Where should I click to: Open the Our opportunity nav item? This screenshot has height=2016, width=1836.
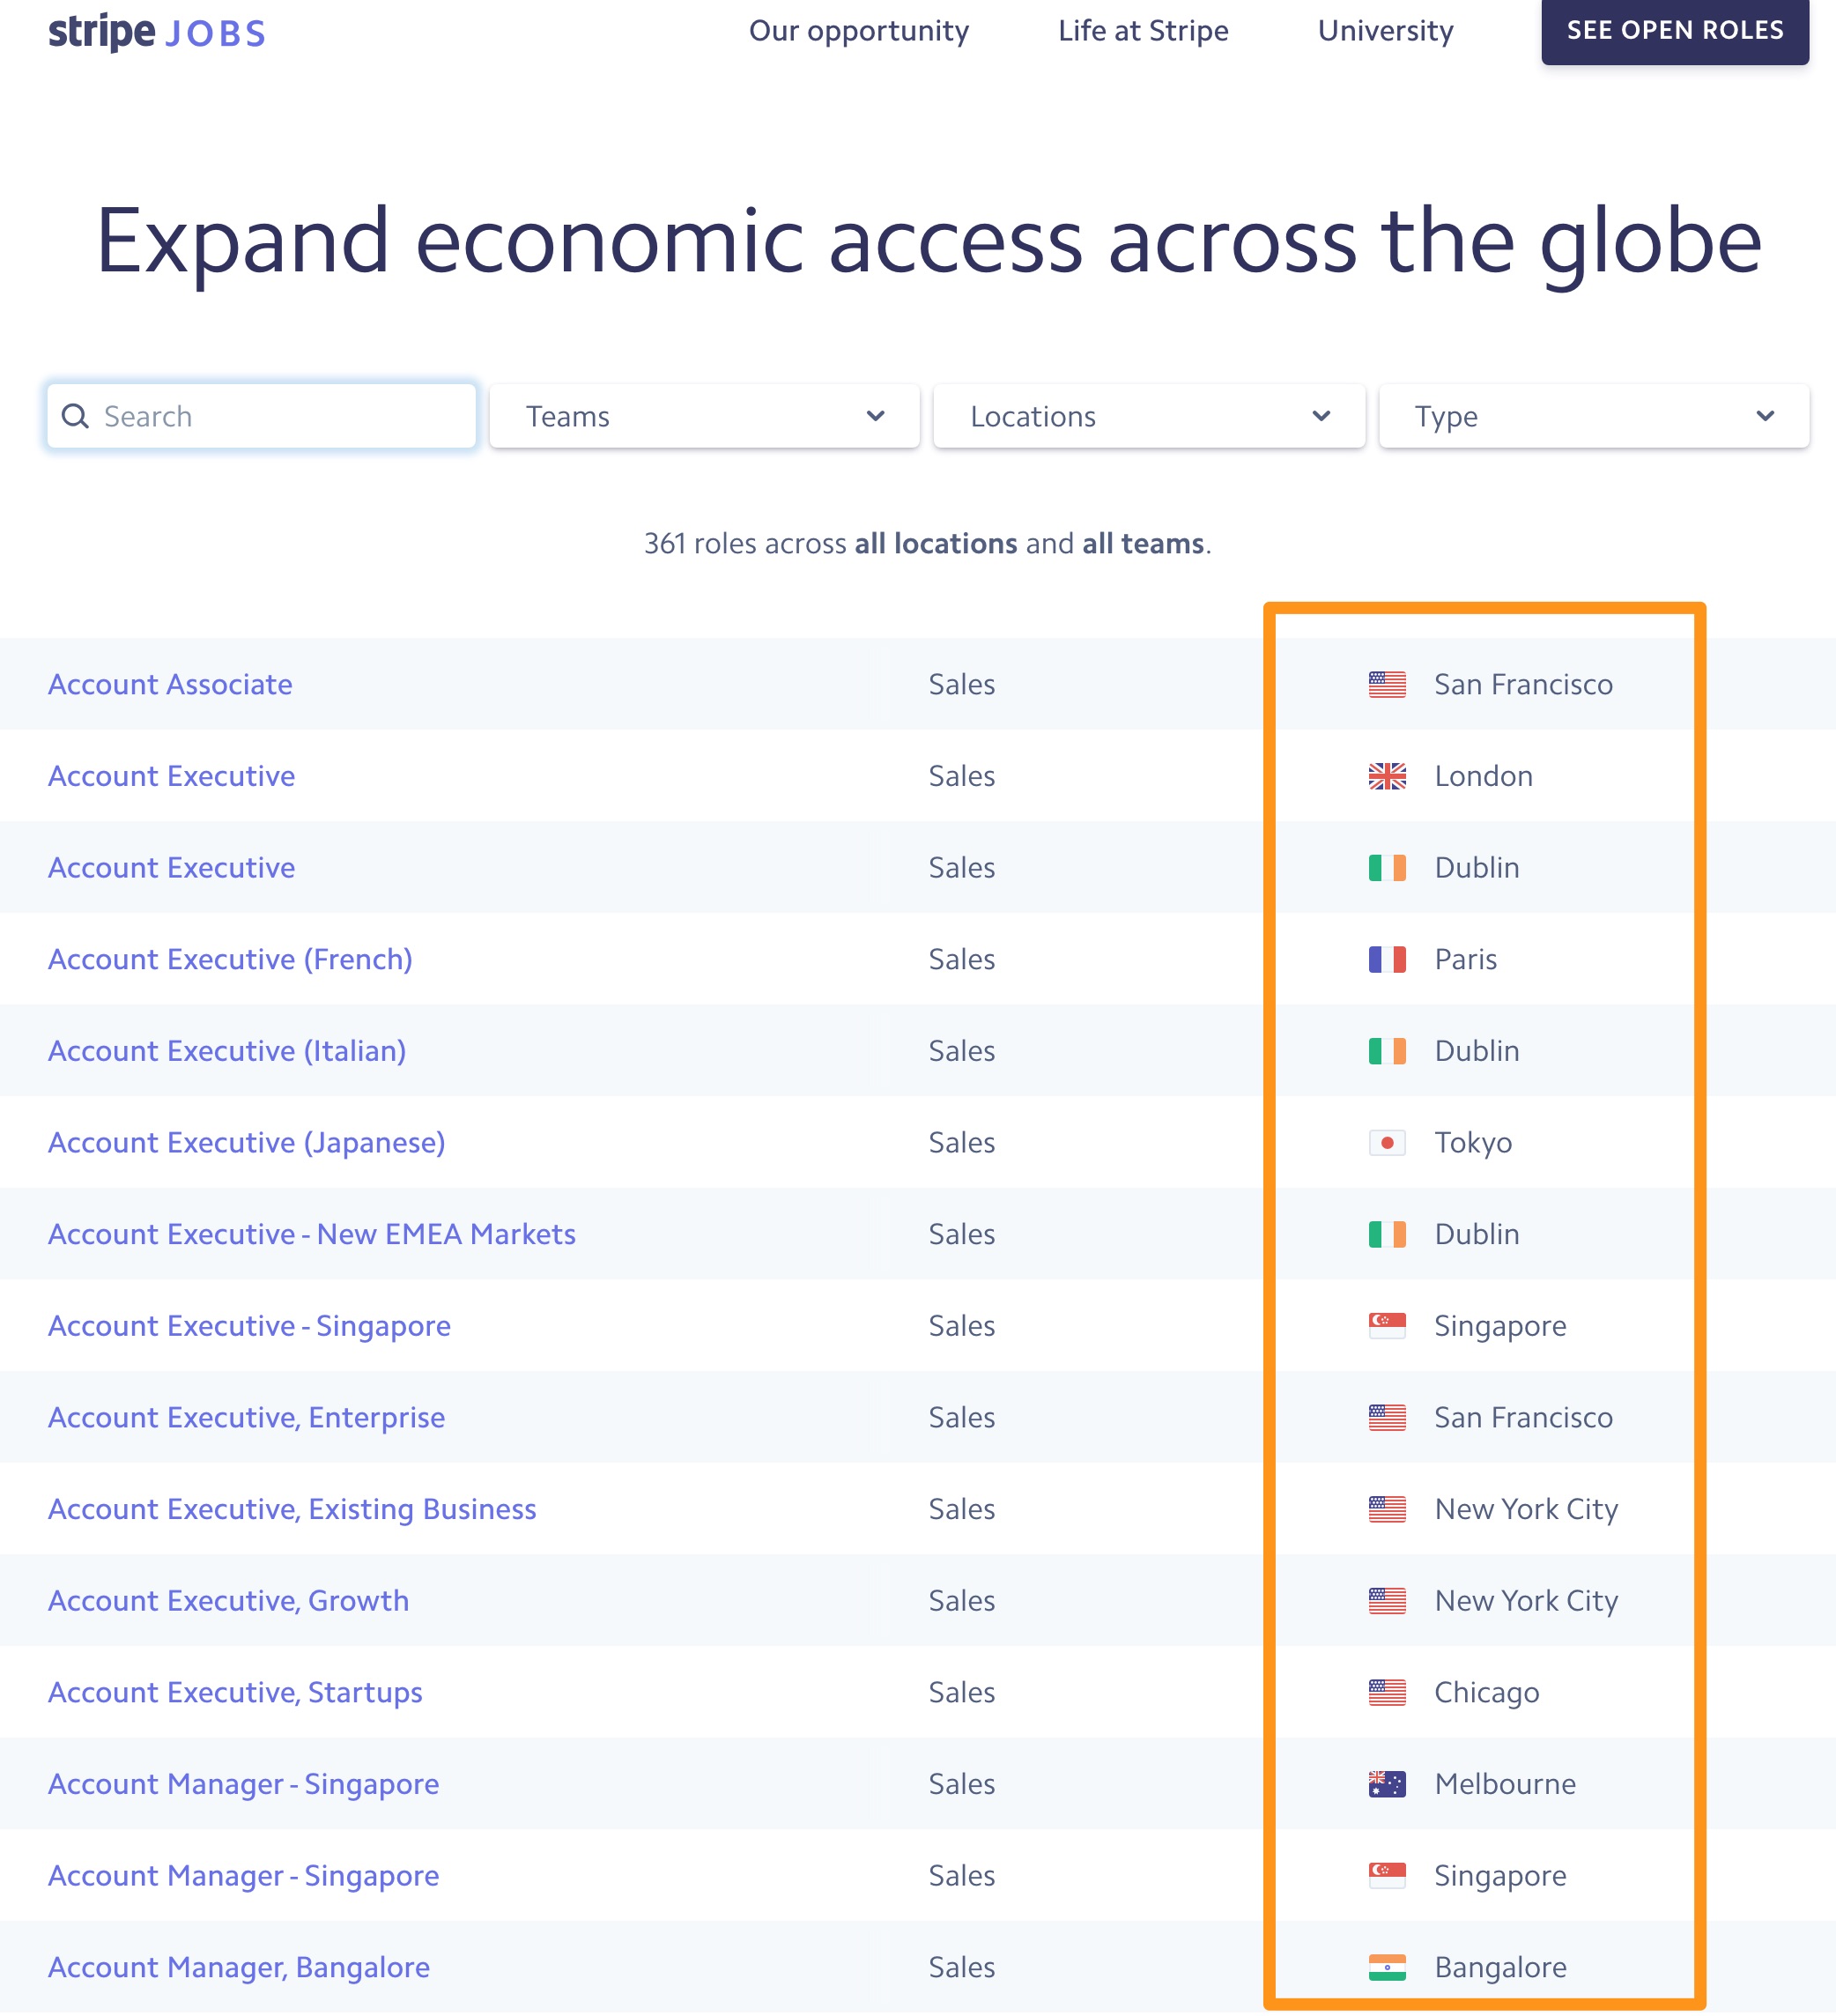tap(859, 31)
